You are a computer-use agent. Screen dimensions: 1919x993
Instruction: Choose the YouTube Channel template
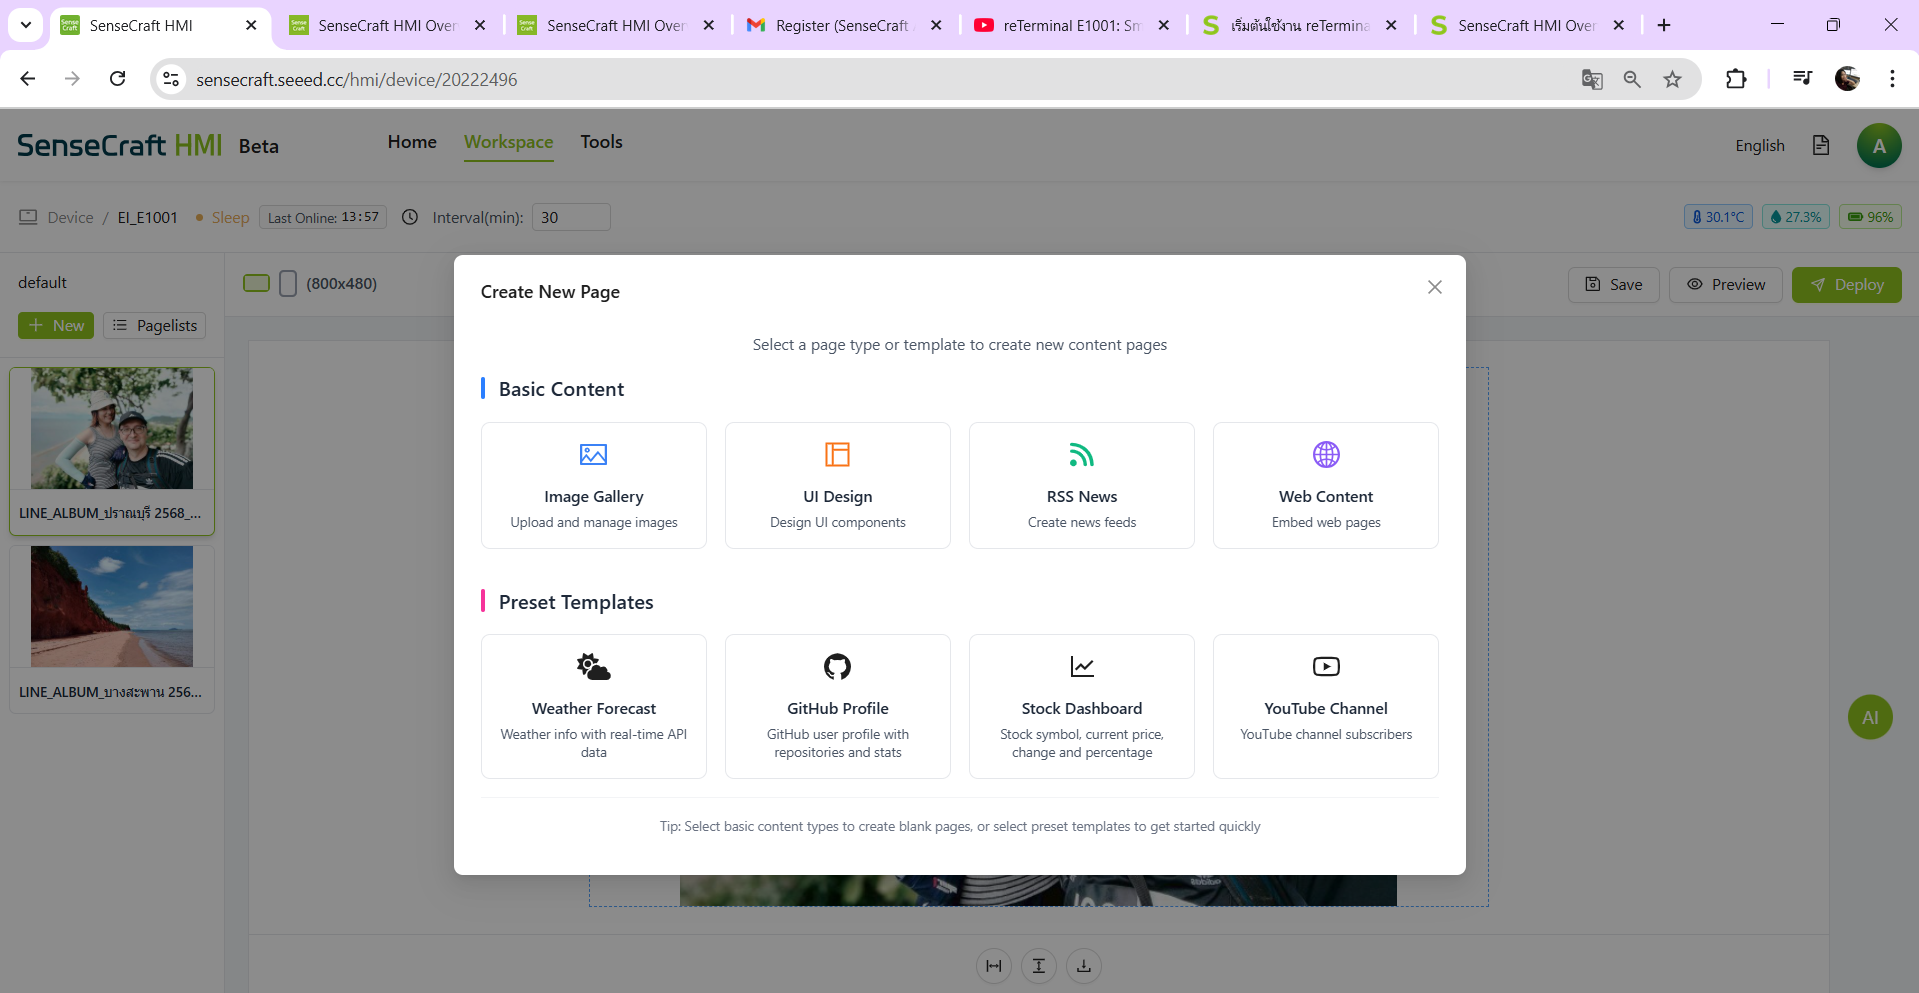click(1325, 706)
